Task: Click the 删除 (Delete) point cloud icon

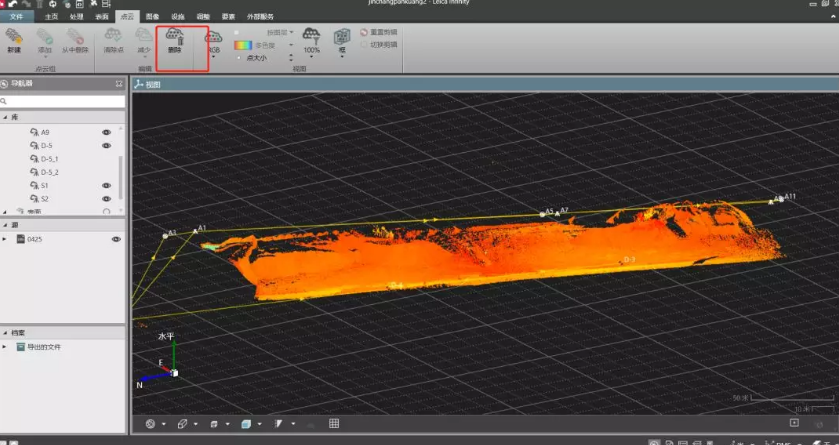Action: tap(175, 37)
